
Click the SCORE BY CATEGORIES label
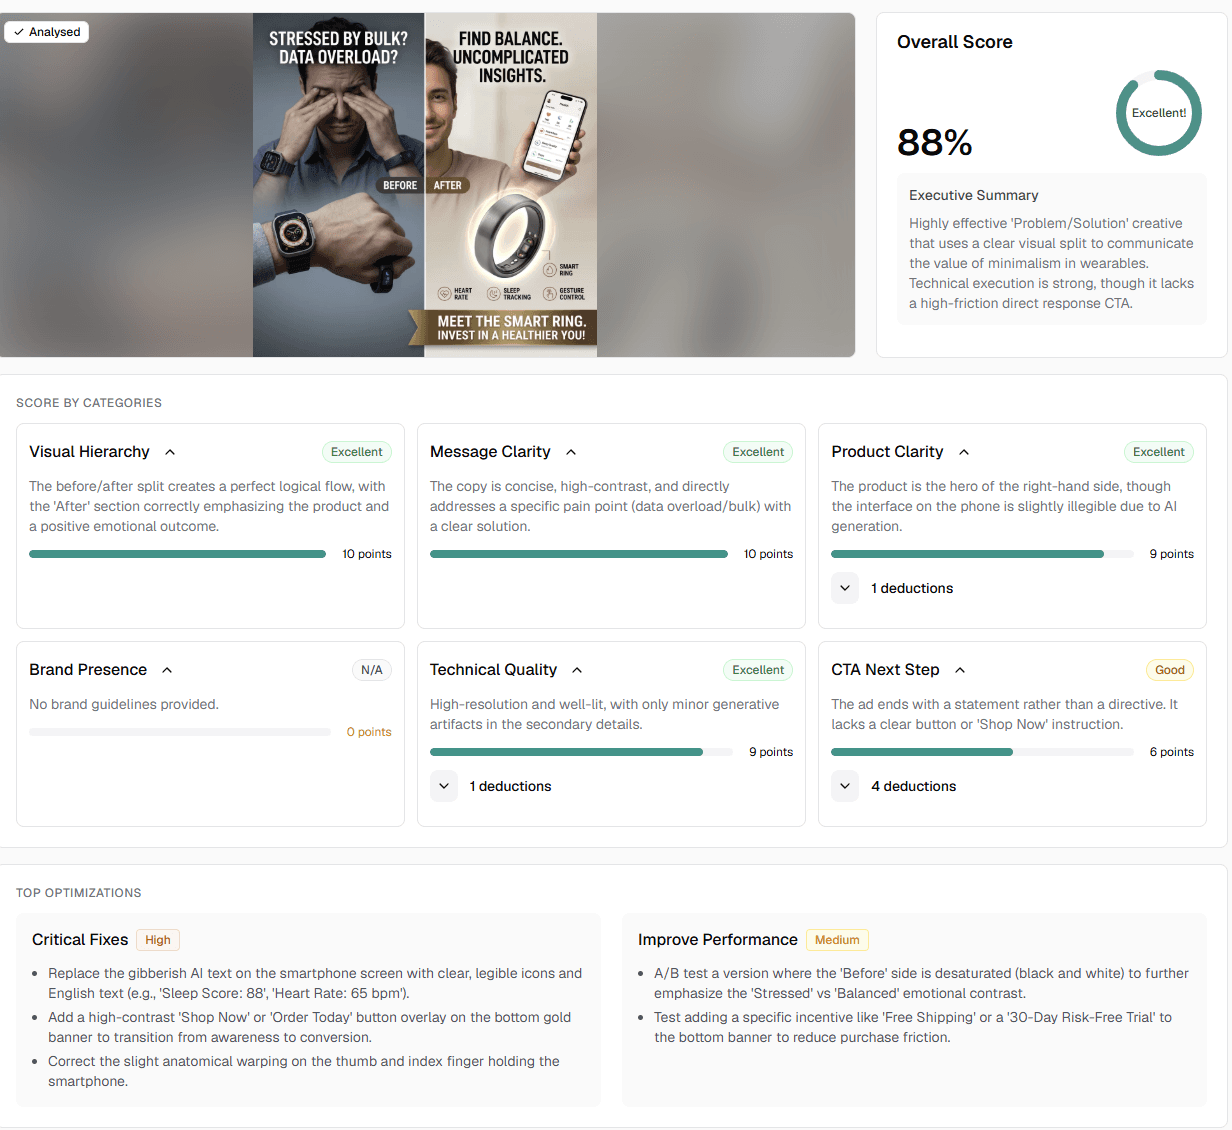(89, 403)
